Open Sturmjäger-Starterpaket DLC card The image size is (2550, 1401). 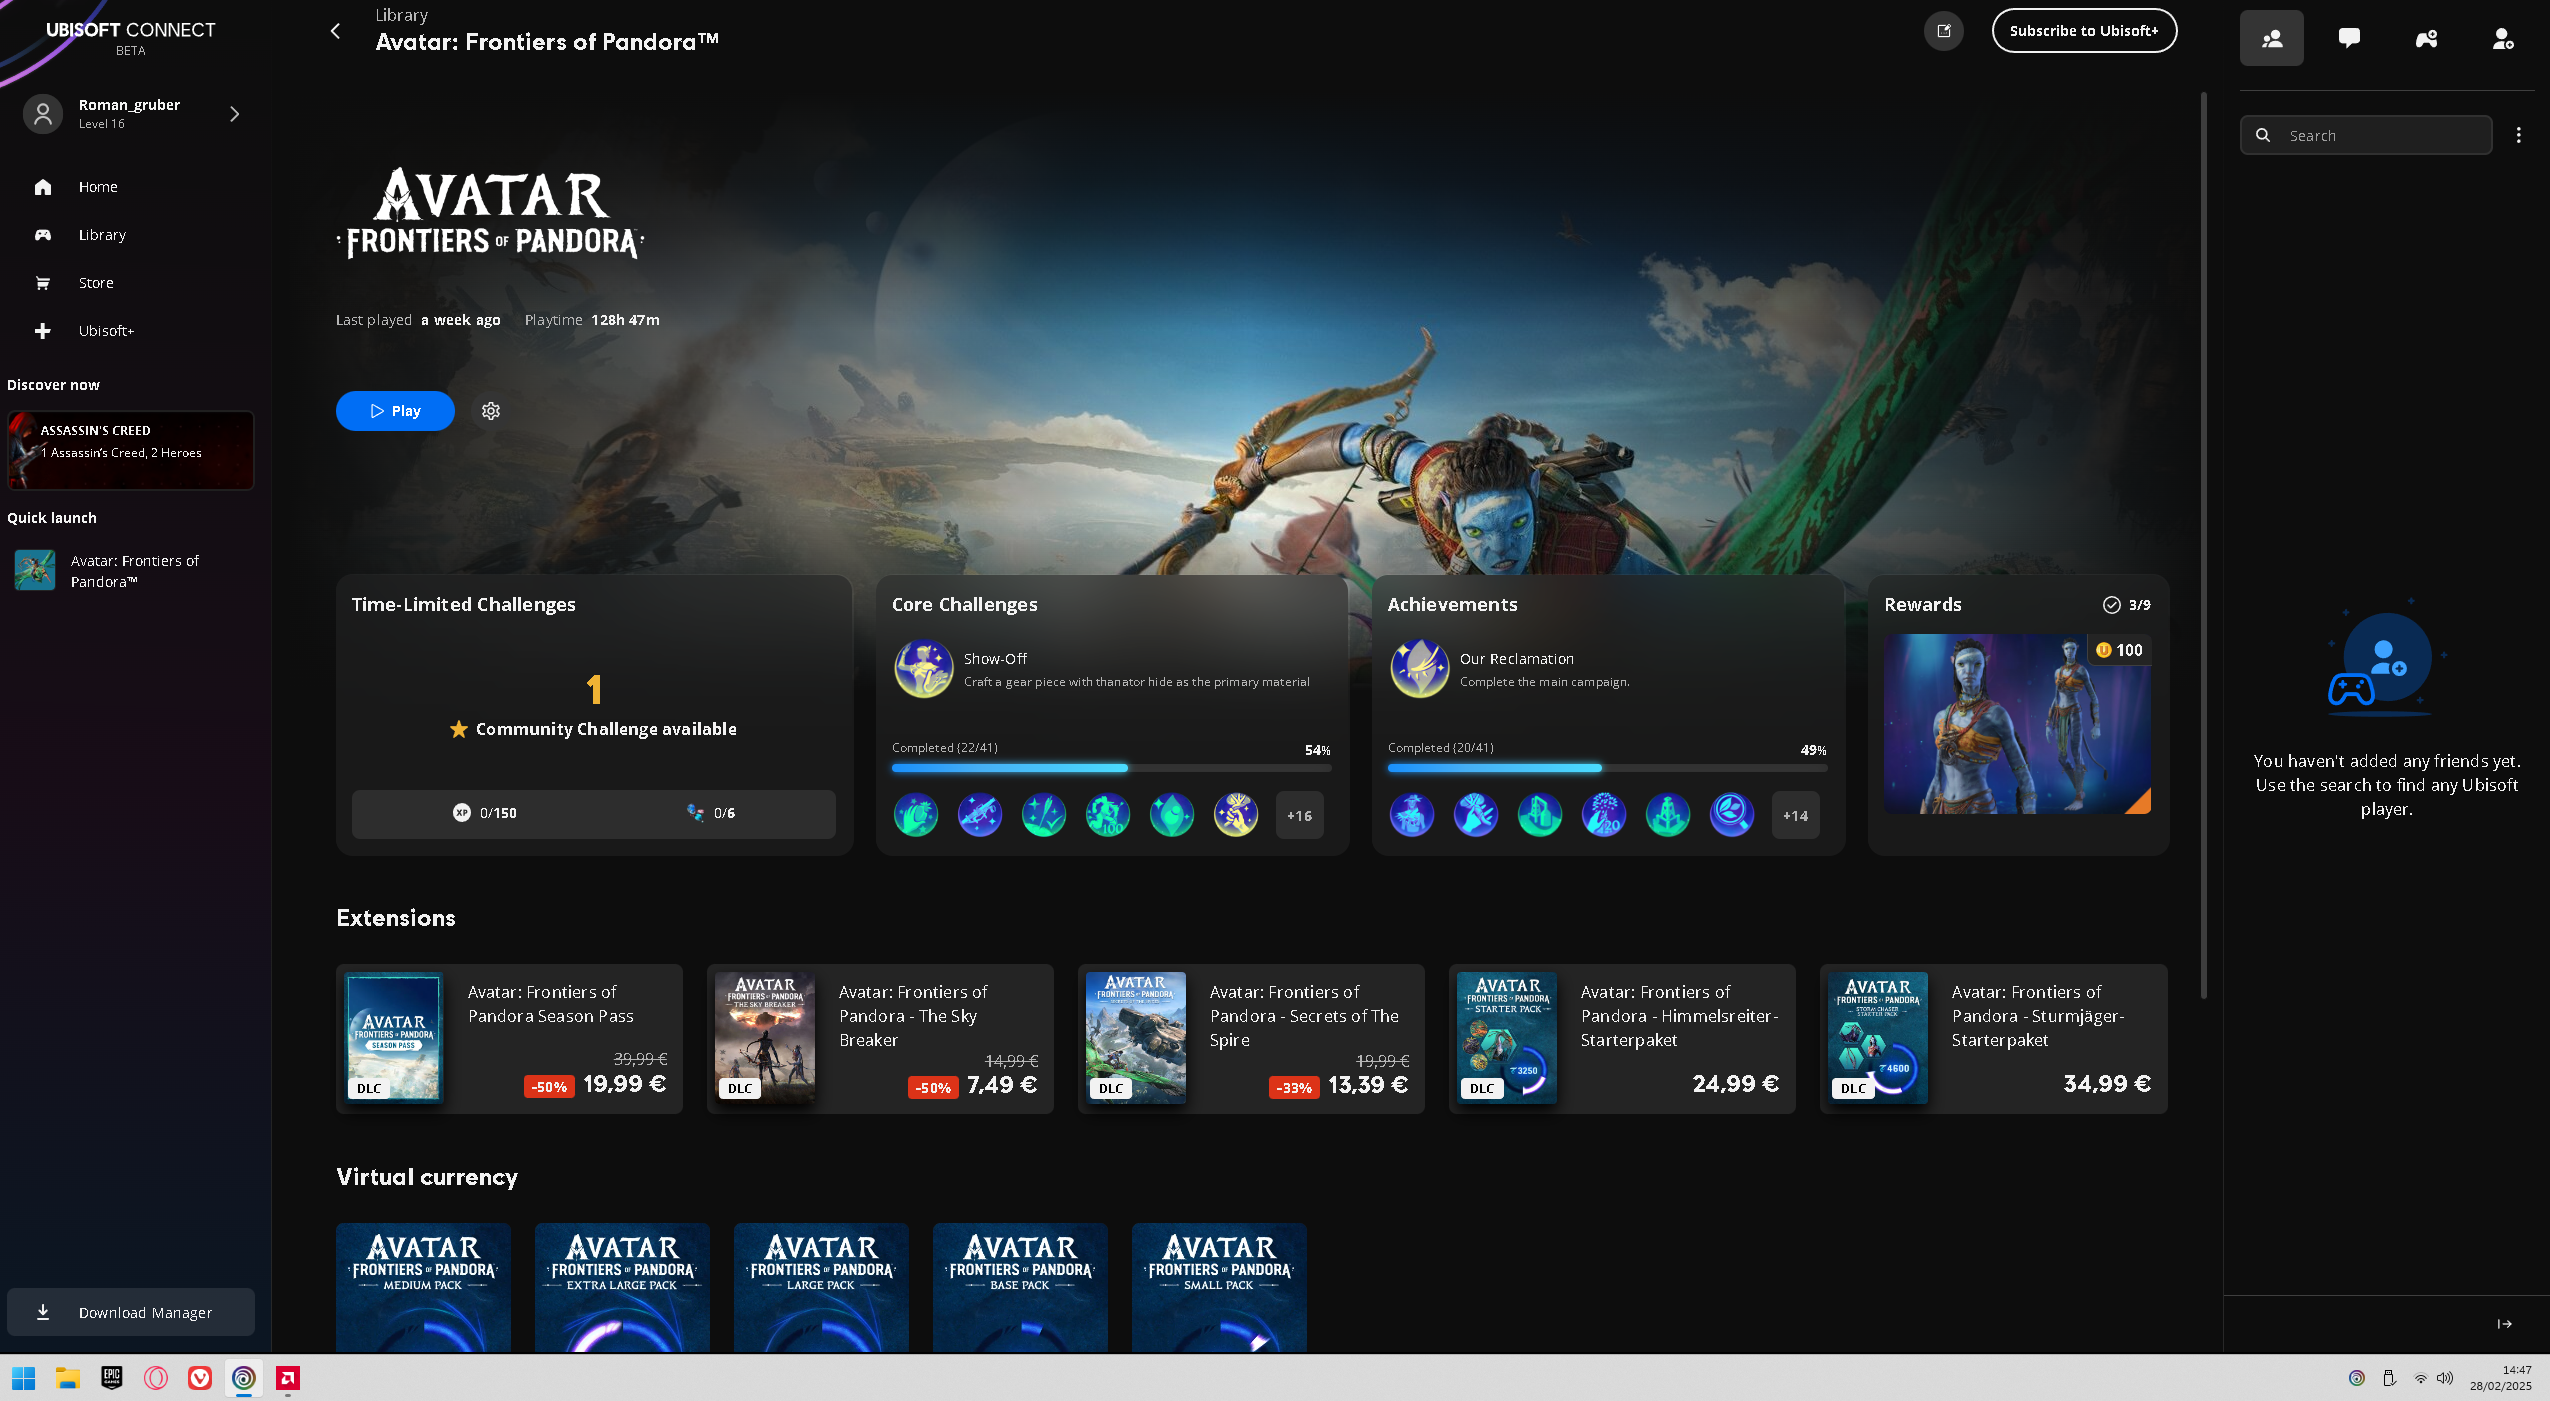[1993, 1038]
